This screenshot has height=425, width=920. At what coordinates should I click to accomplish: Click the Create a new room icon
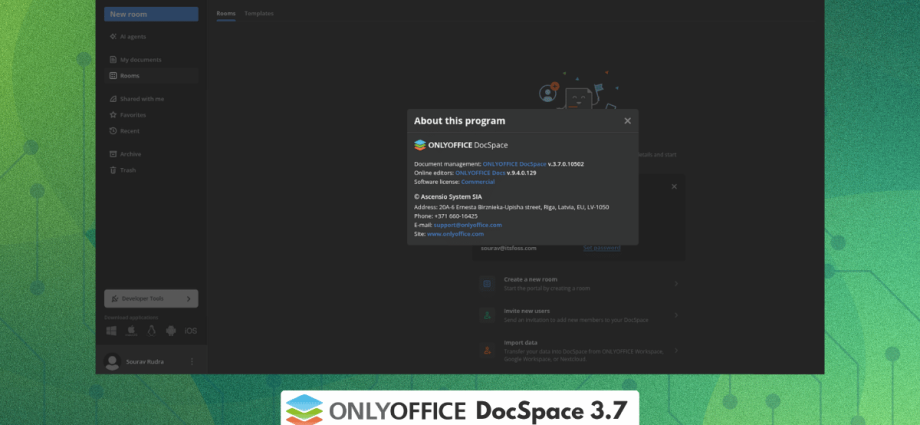(x=487, y=284)
